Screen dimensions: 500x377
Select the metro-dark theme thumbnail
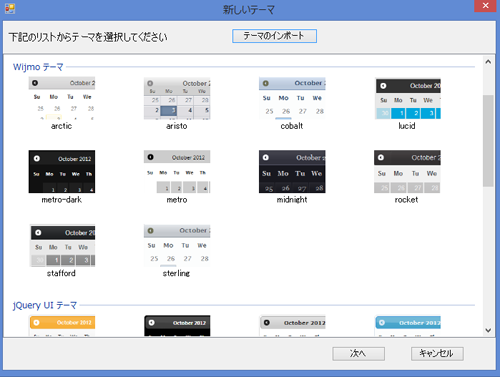(x=62, y=171)
